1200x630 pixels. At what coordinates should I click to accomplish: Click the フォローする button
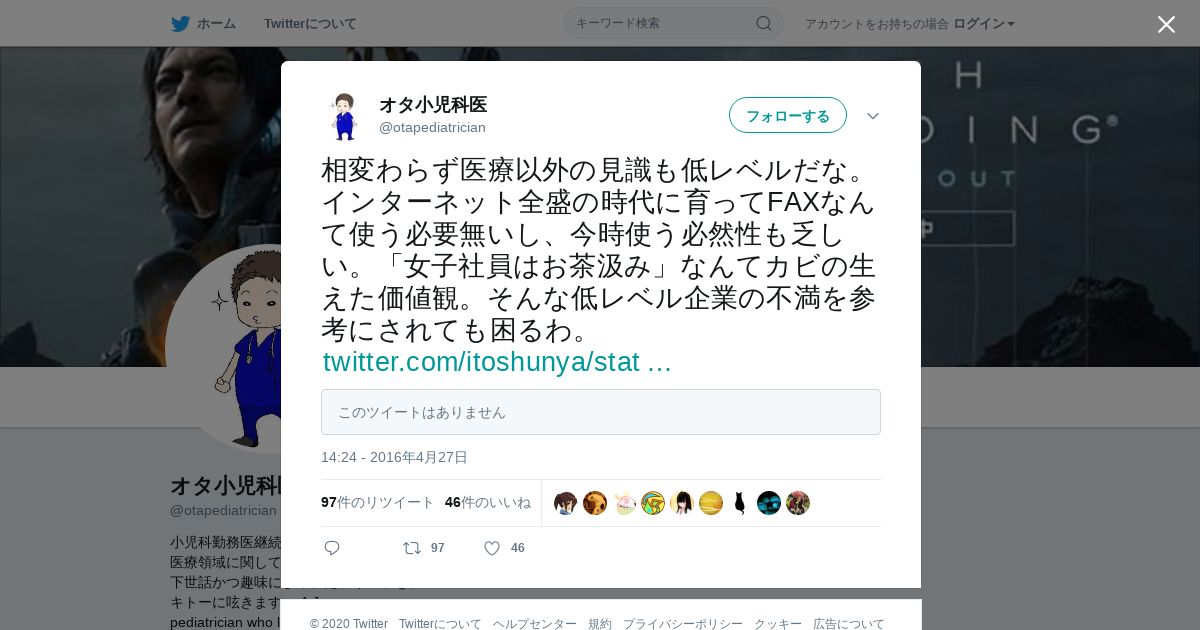pos(788,115)
